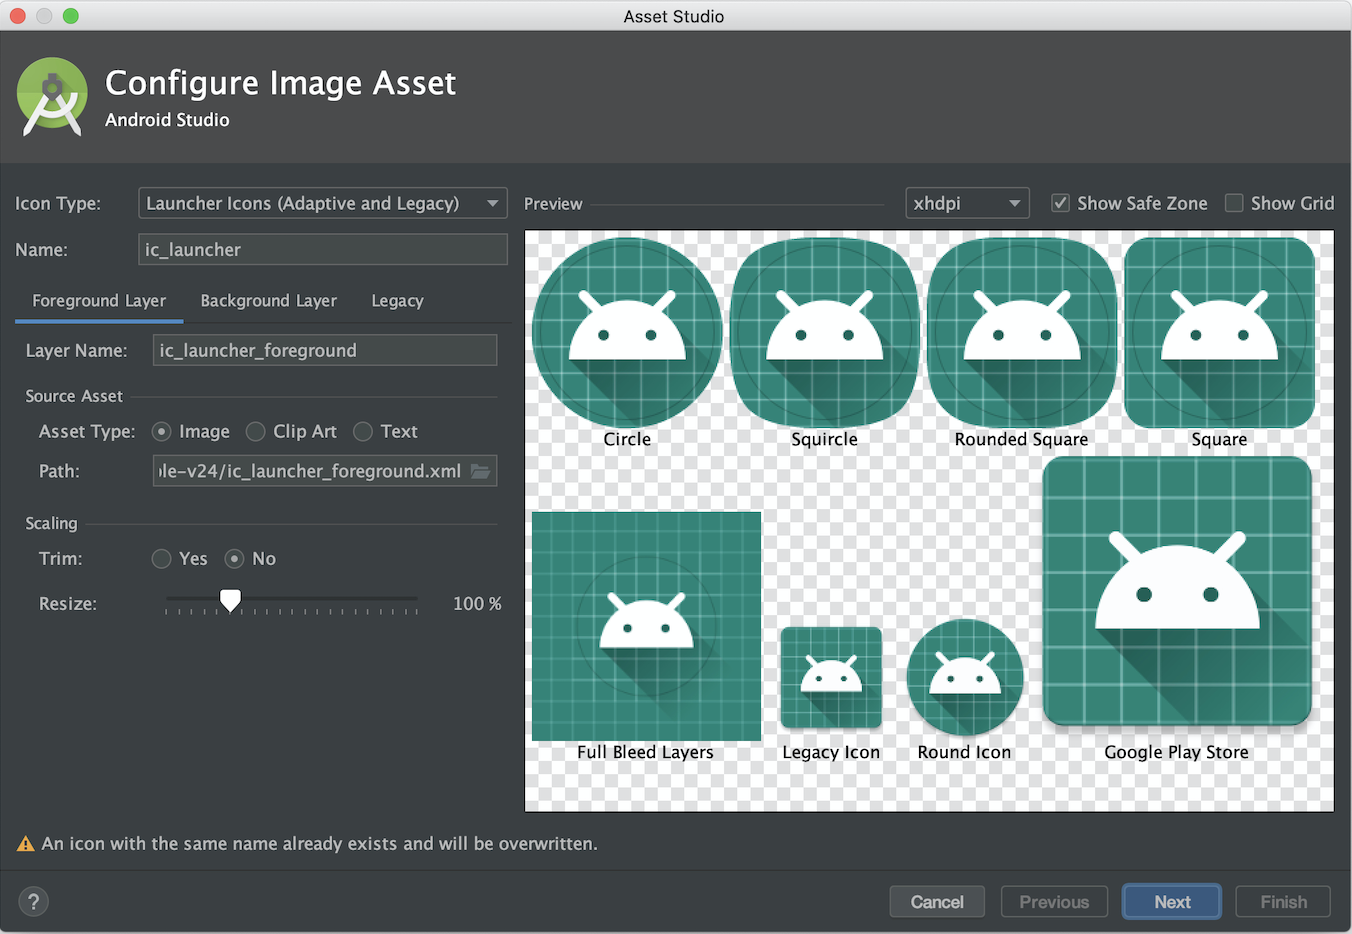The image size is (1352, 934).
Task: Click the Resize slider handle
Action: (x=230, y=600)
